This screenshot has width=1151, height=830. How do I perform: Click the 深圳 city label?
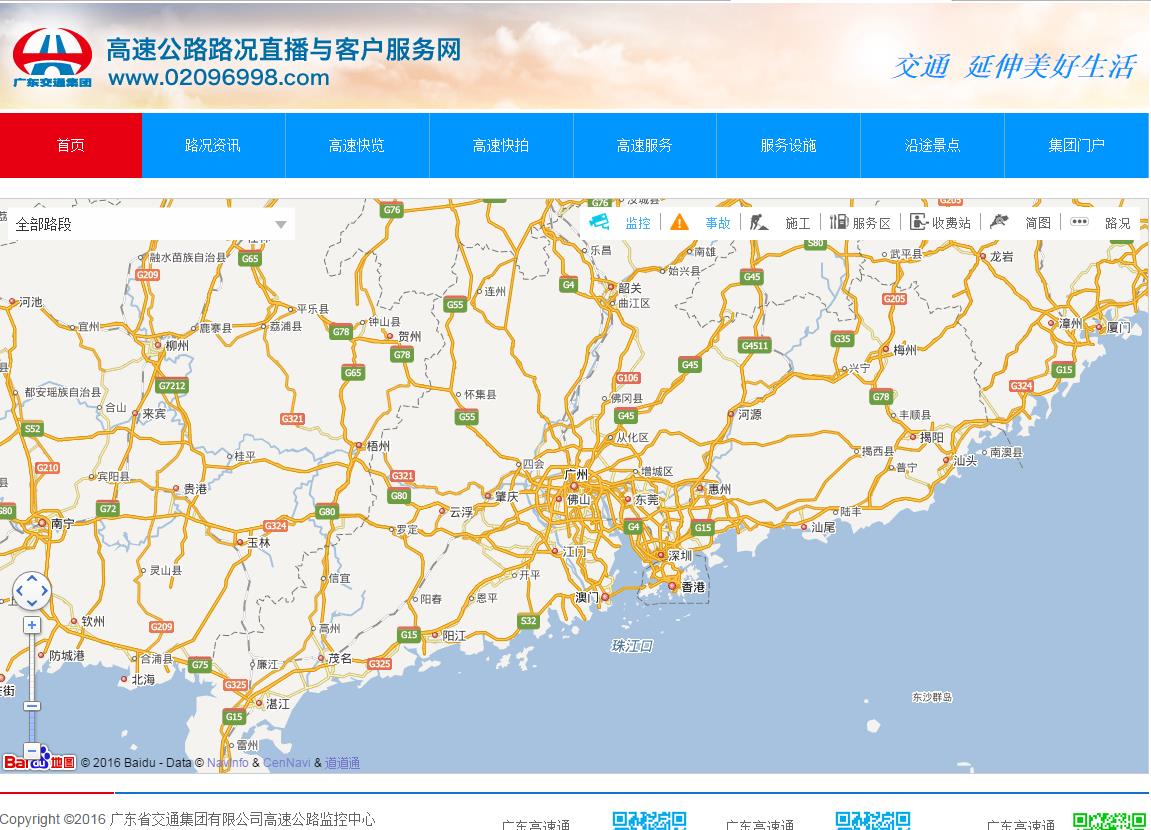[x=680, y=556]
